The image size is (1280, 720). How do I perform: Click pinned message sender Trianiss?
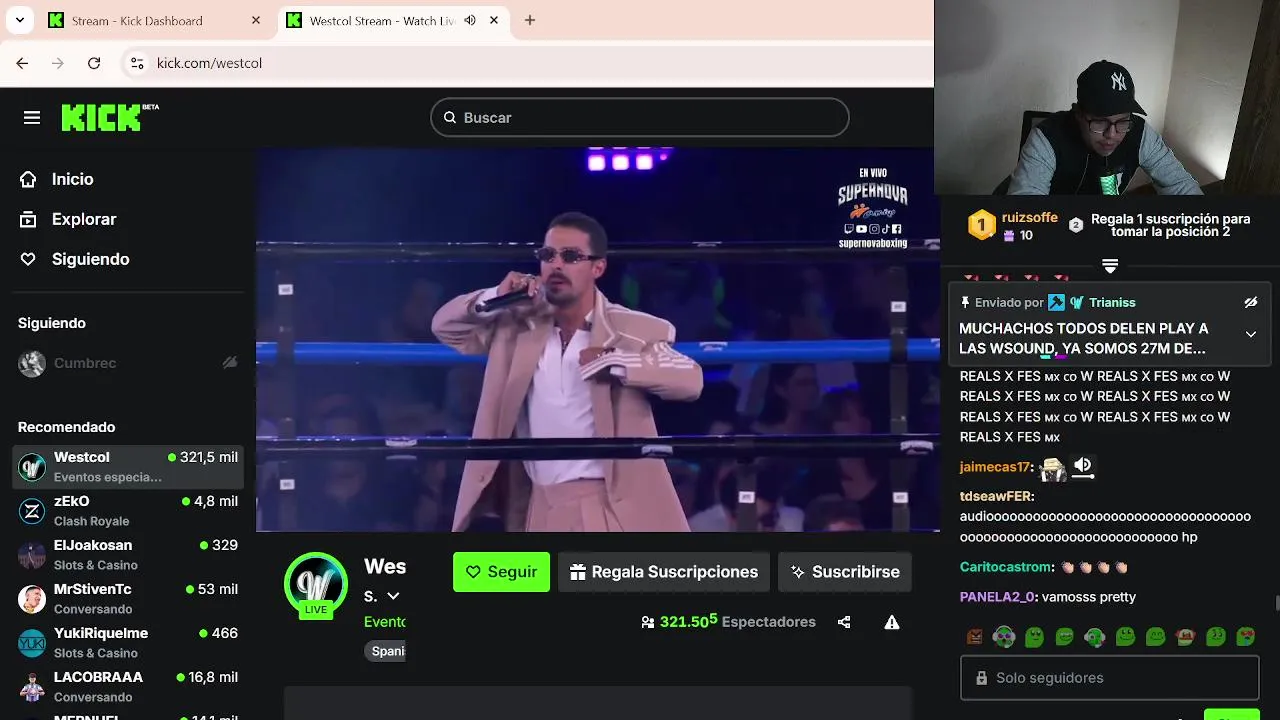coord(1111,302)
